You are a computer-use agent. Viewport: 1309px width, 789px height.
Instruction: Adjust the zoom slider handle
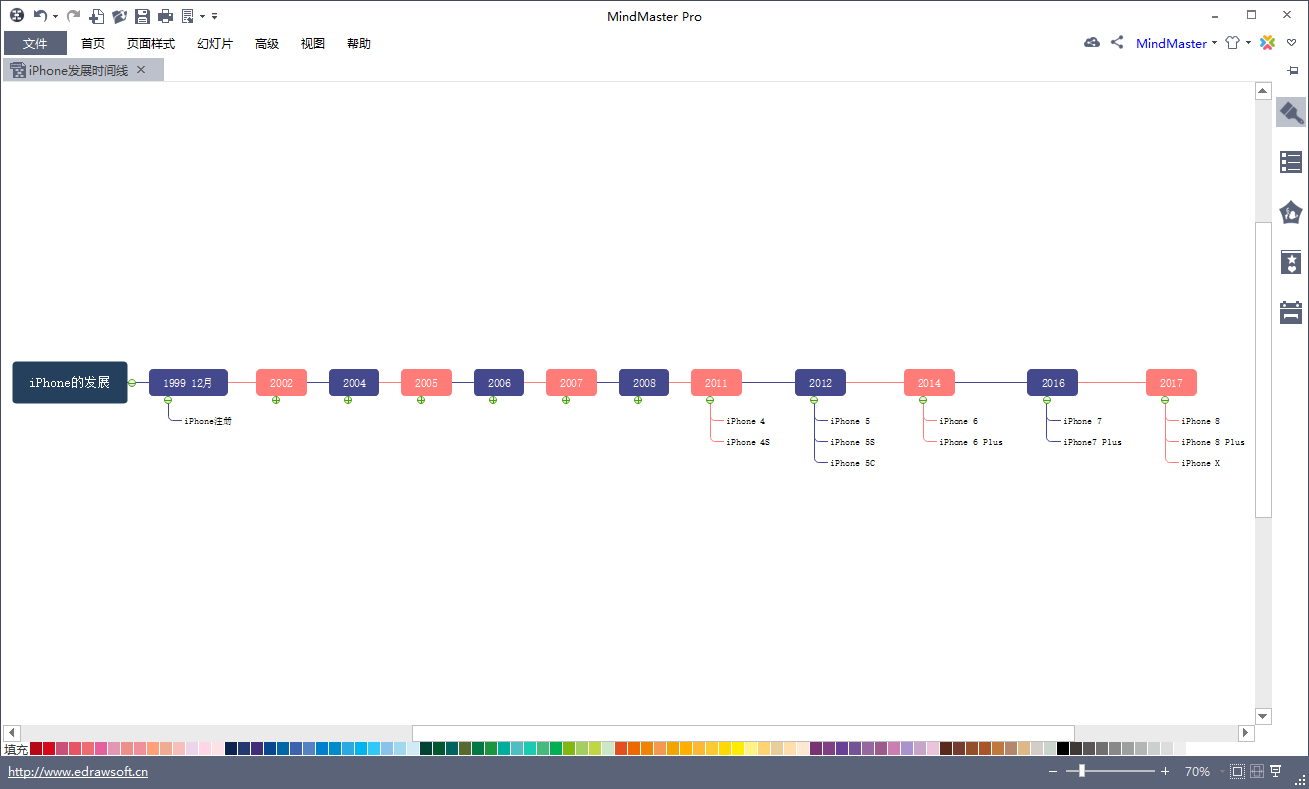(x=1082, y=771)
